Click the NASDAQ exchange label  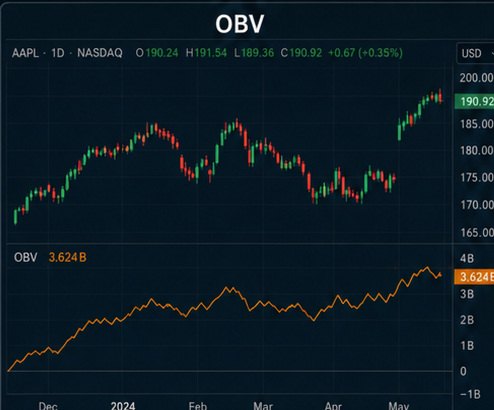point(100,53)
